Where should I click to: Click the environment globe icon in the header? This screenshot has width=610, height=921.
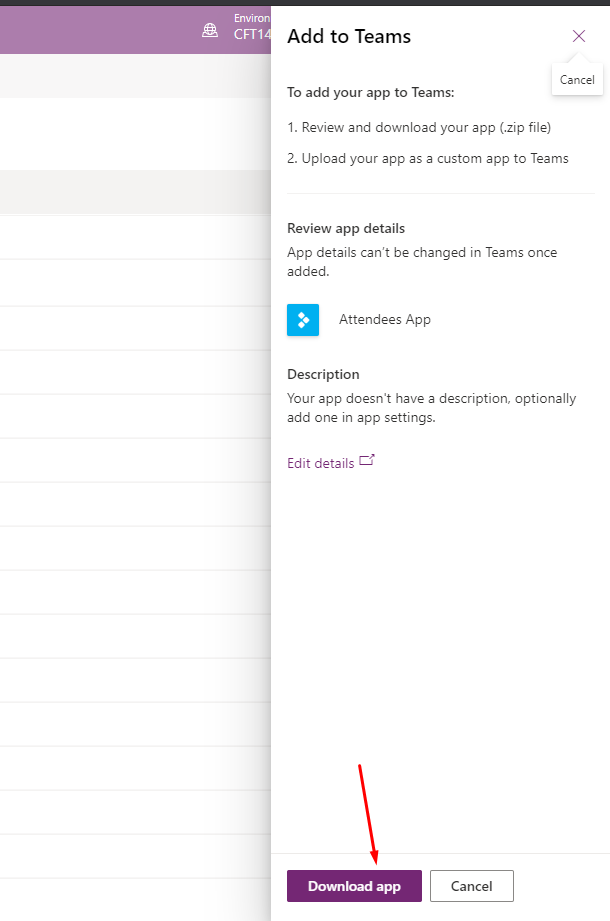[210, 31]
